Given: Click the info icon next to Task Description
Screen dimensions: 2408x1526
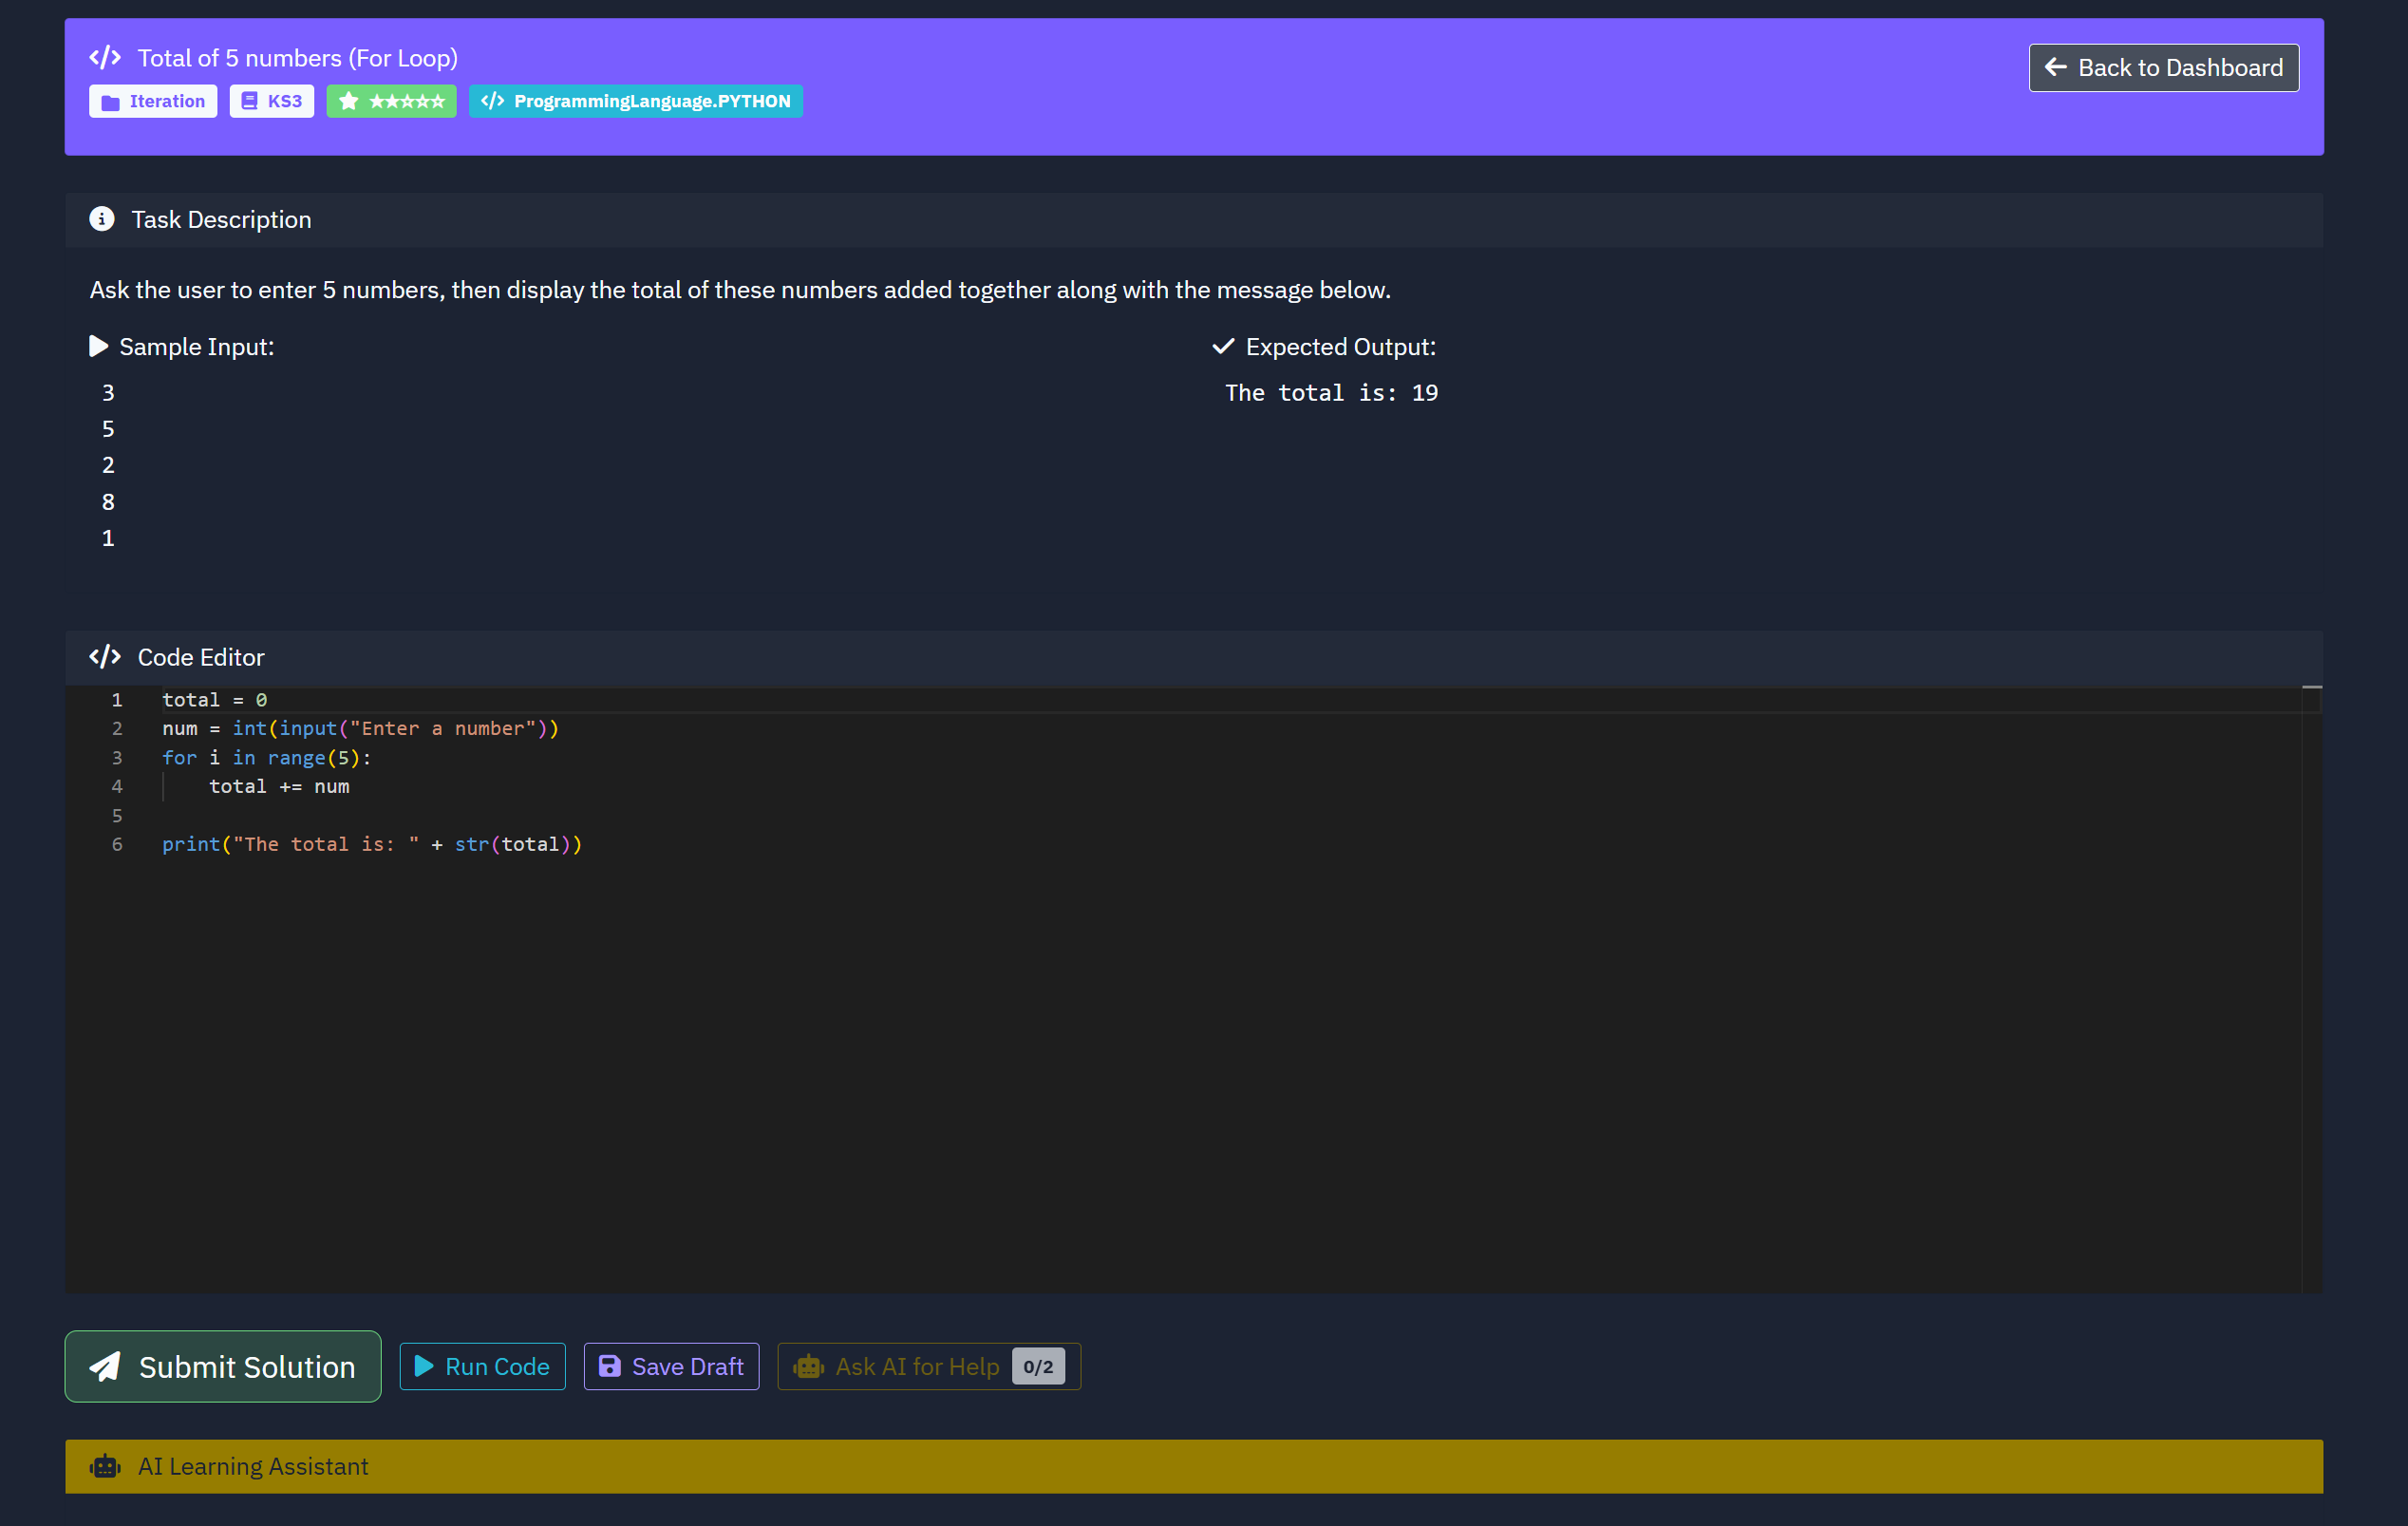Looking at the screenshot, I should tap(102, 219).
